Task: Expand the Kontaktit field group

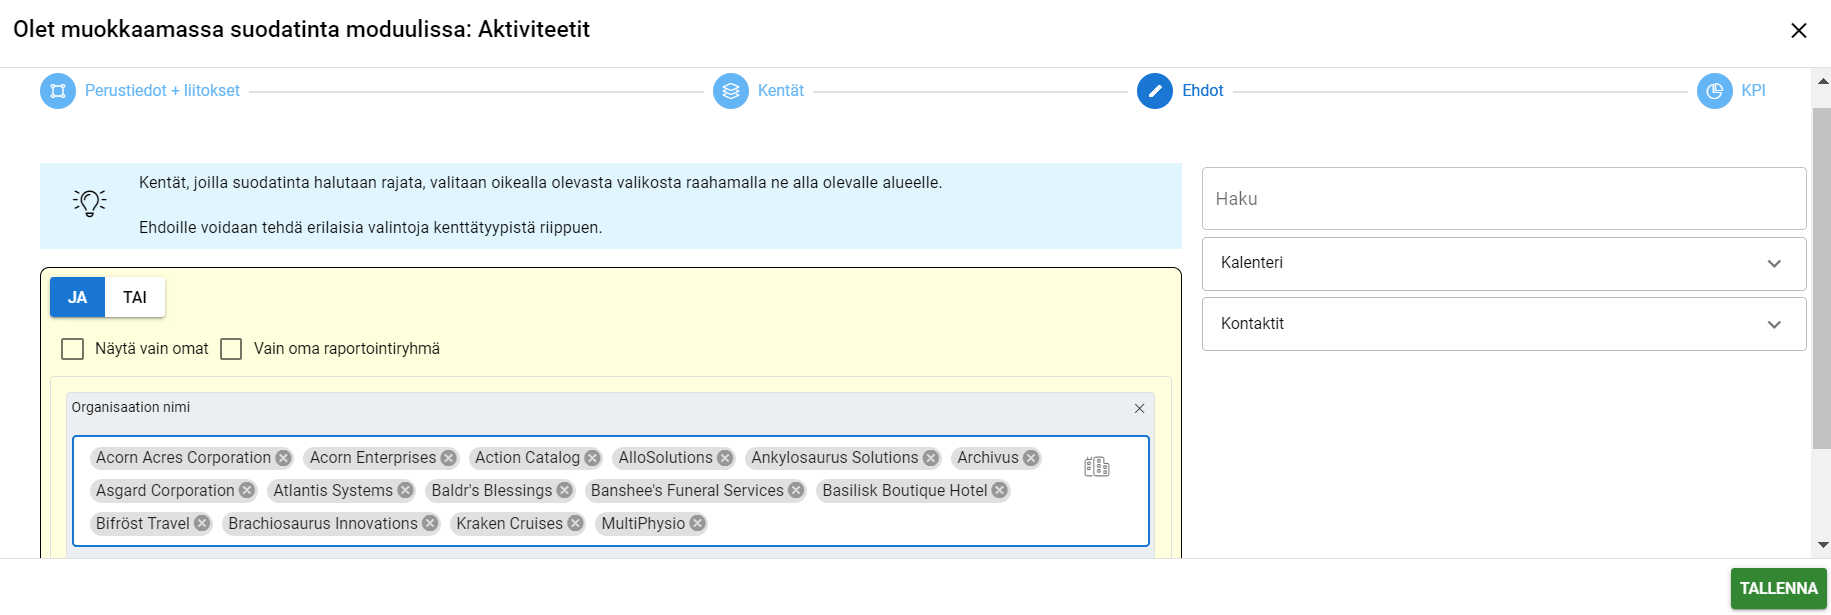Action: click(x=1503, y=324)
